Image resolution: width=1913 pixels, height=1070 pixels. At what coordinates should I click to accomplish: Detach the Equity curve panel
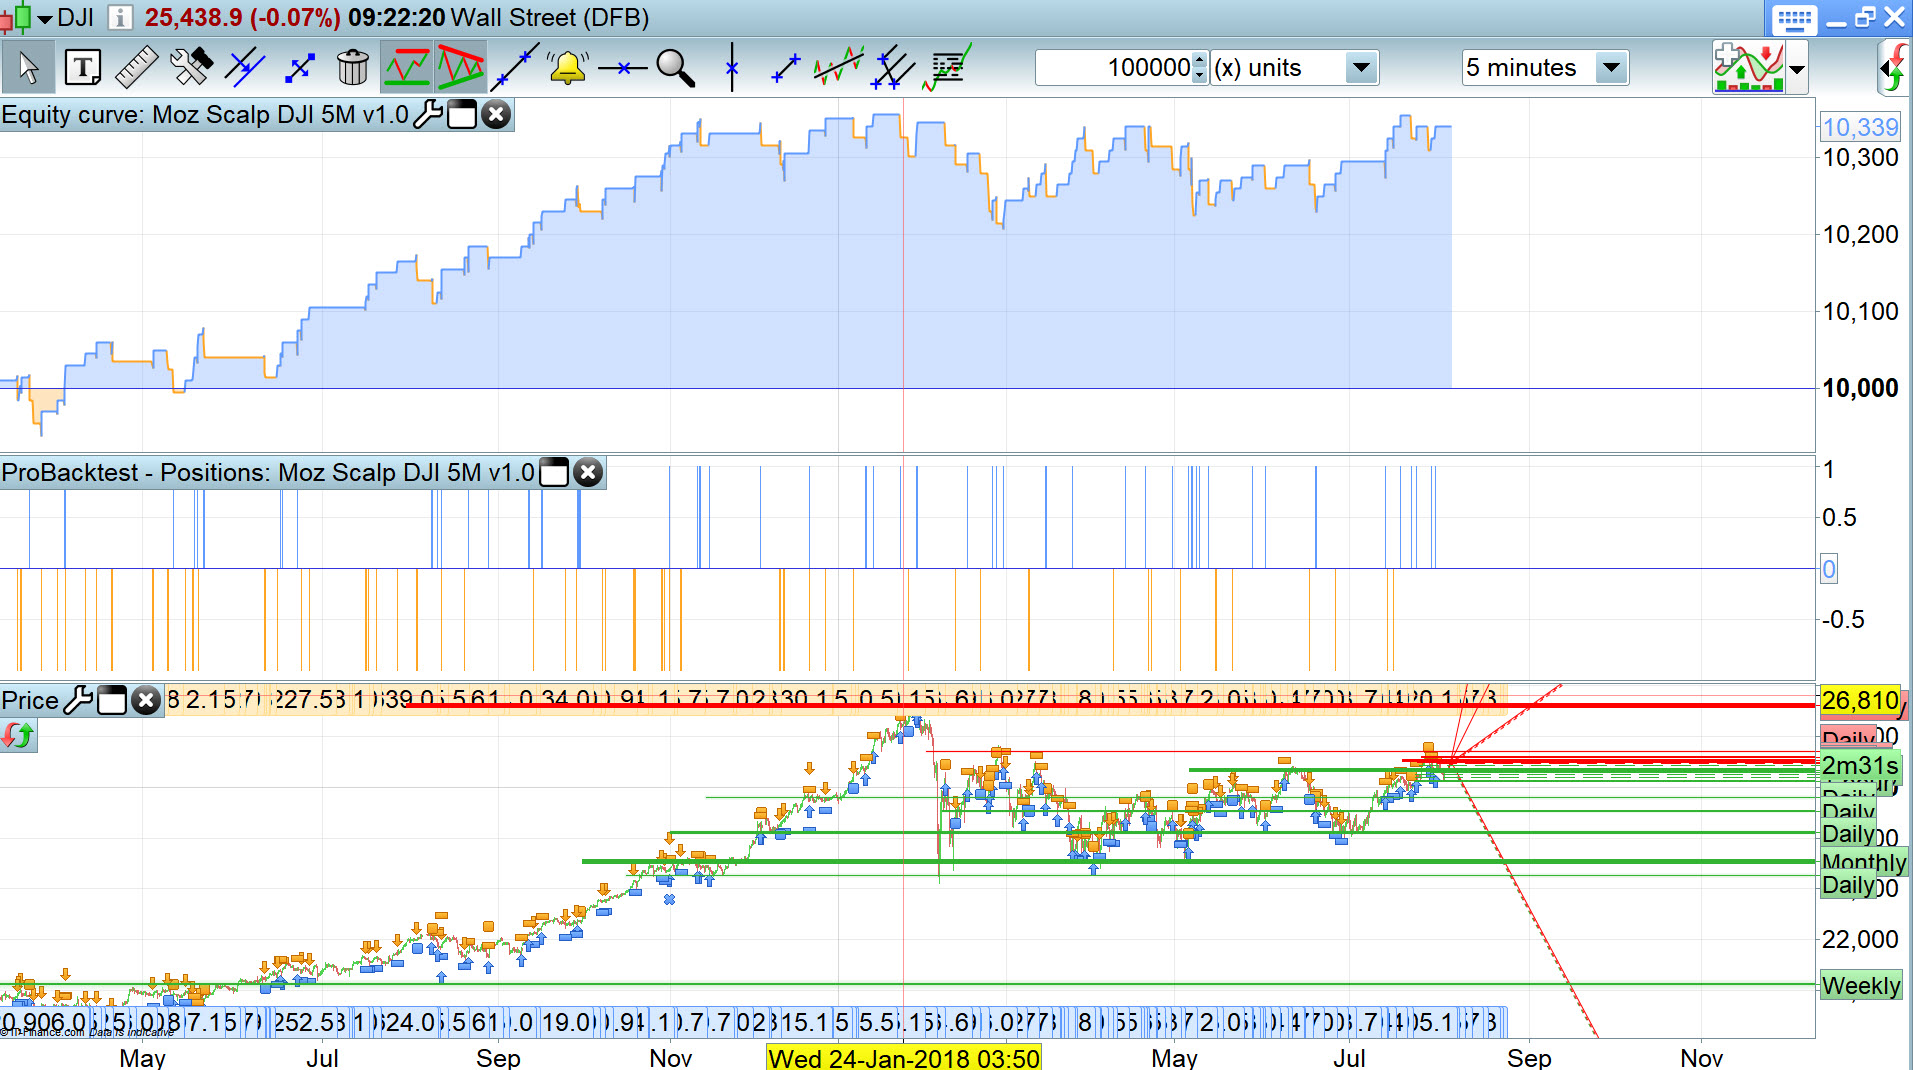(x=461, y=114)
